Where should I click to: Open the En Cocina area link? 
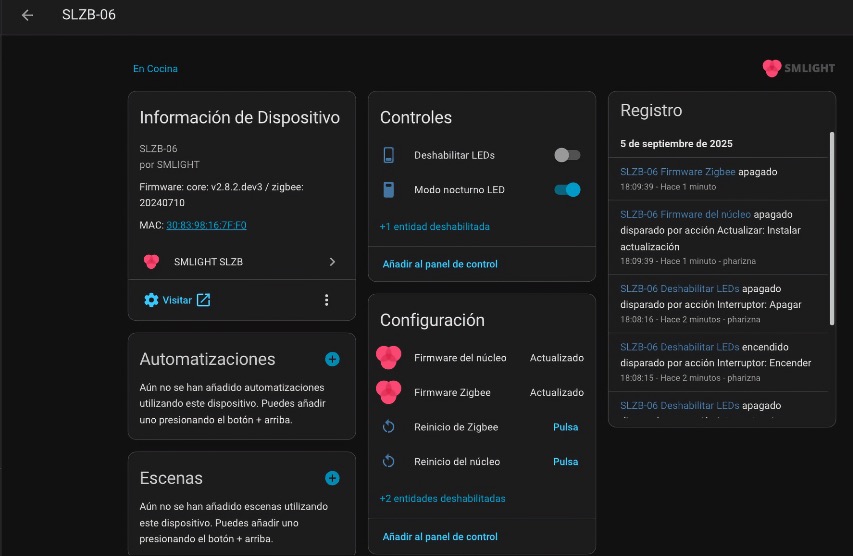point(155,69)
